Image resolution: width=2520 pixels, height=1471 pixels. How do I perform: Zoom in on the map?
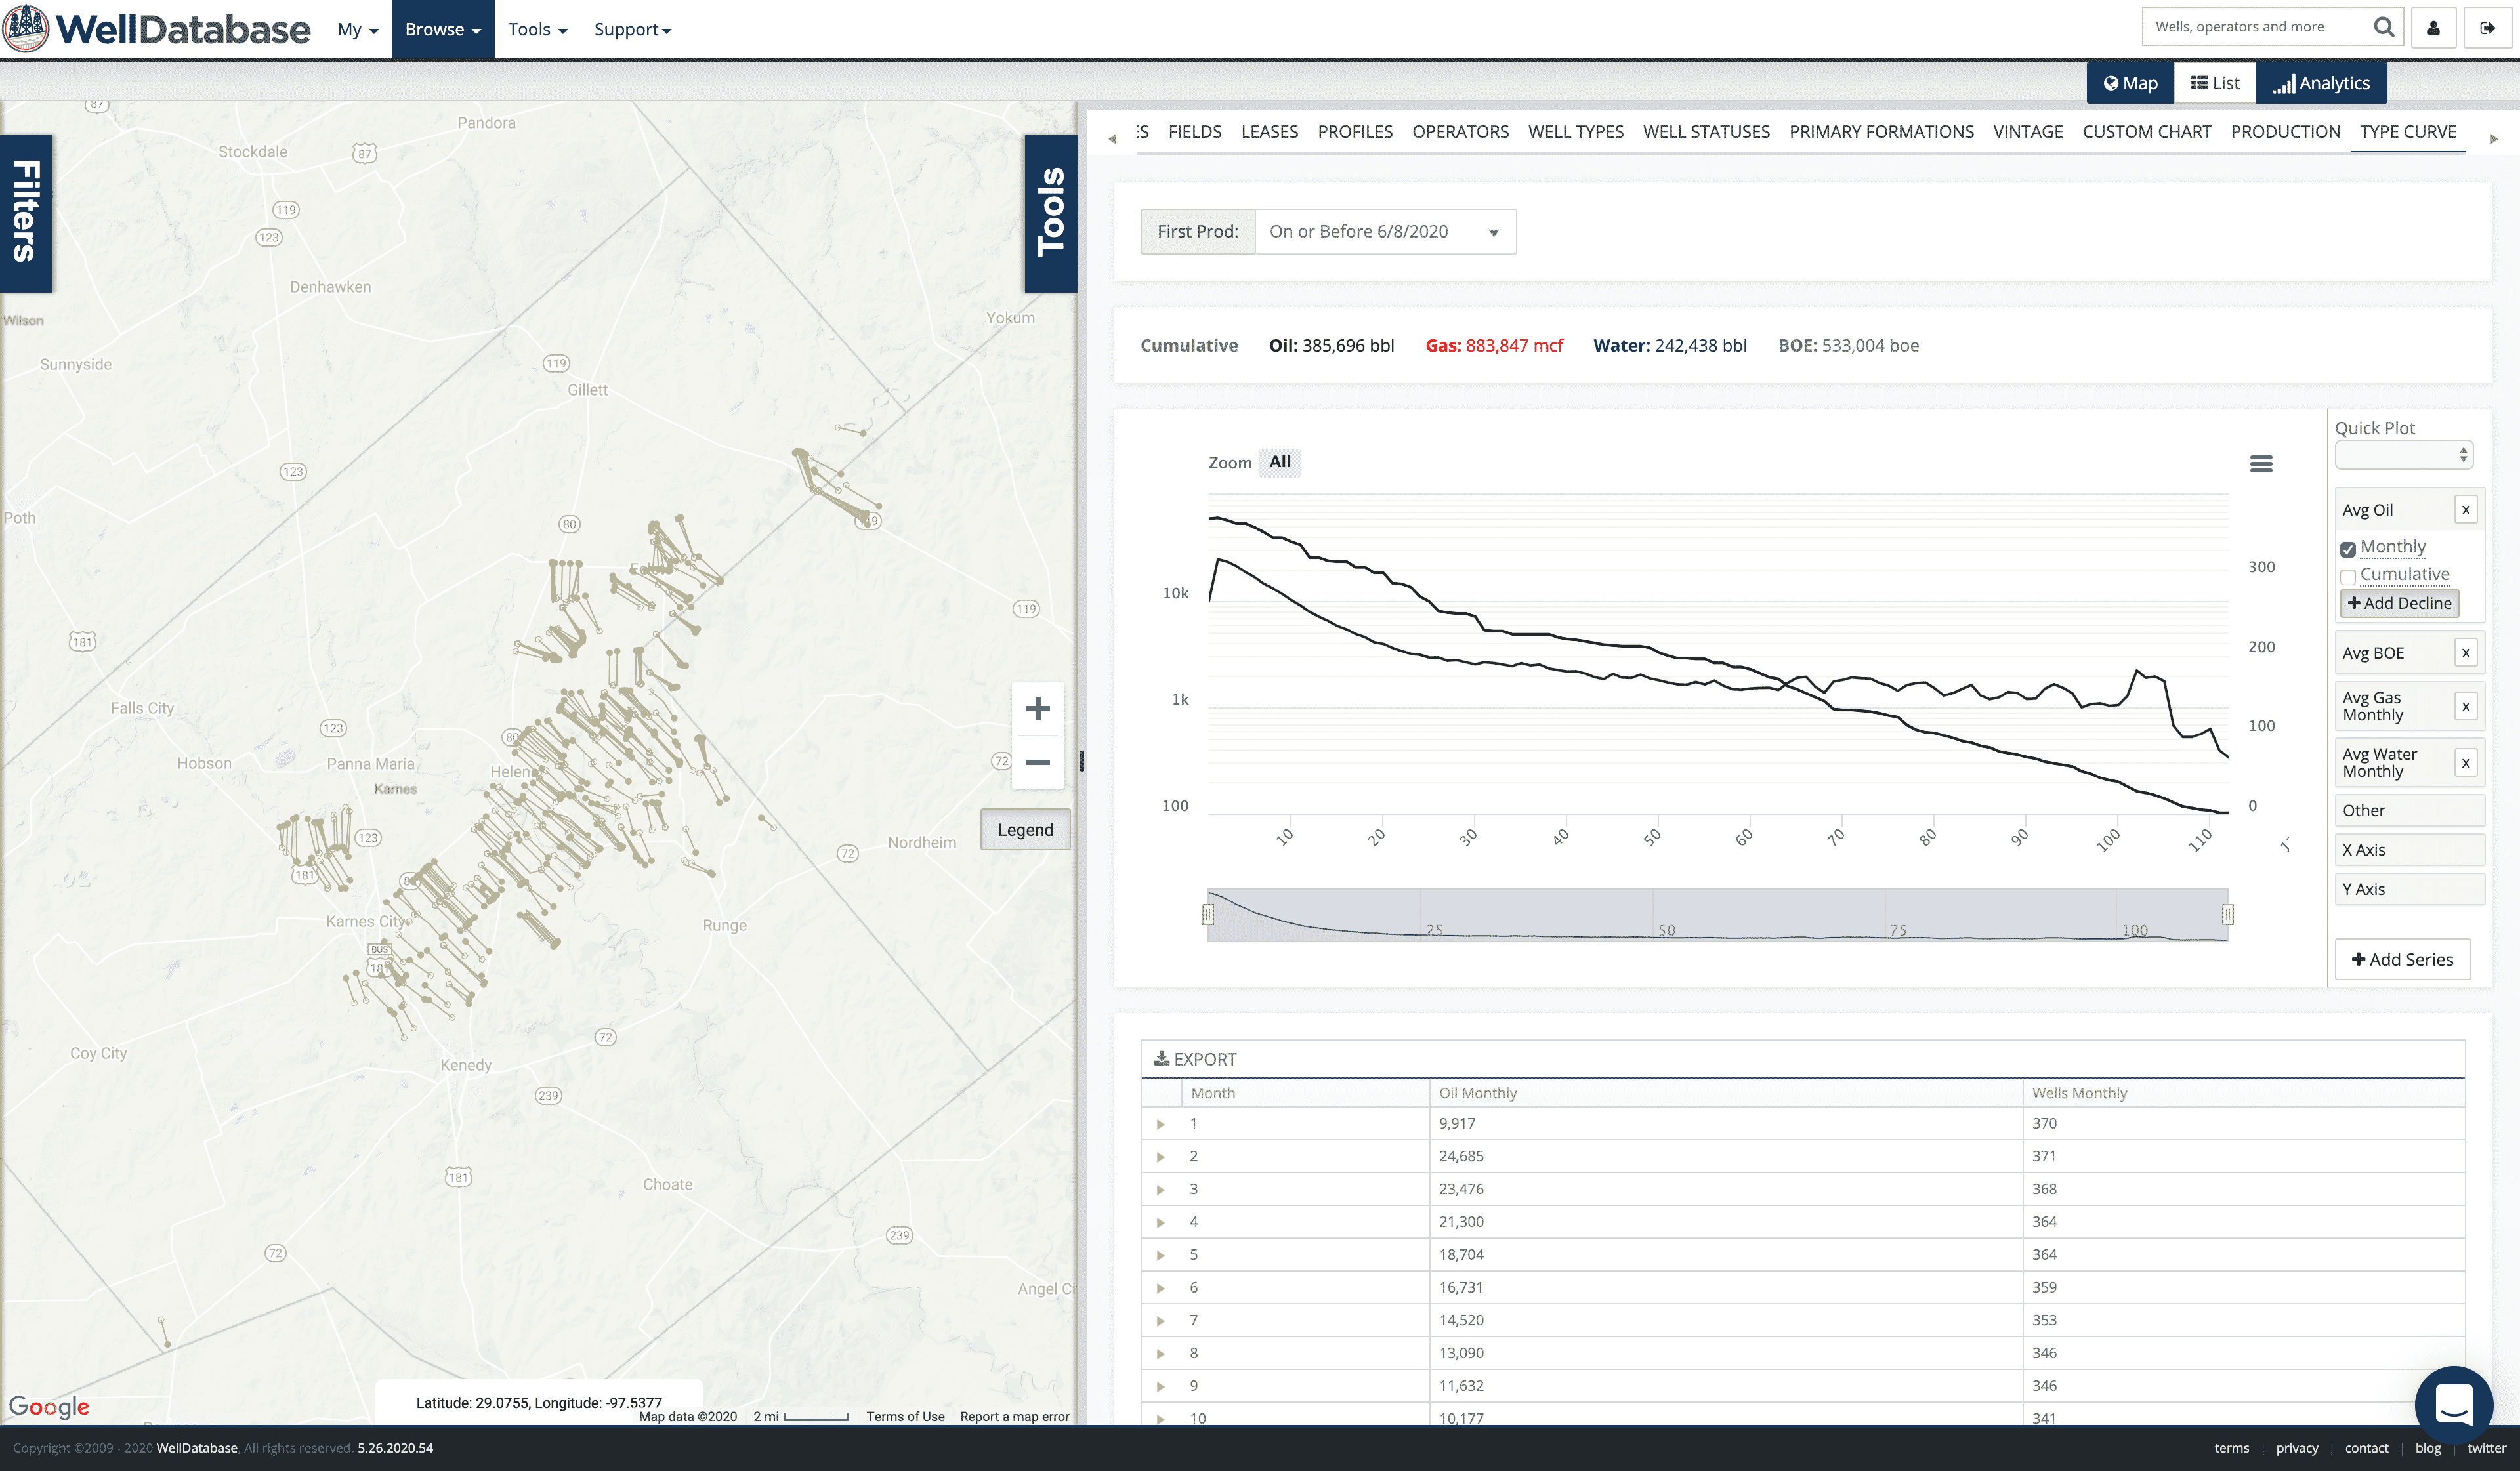[1037, 709]
